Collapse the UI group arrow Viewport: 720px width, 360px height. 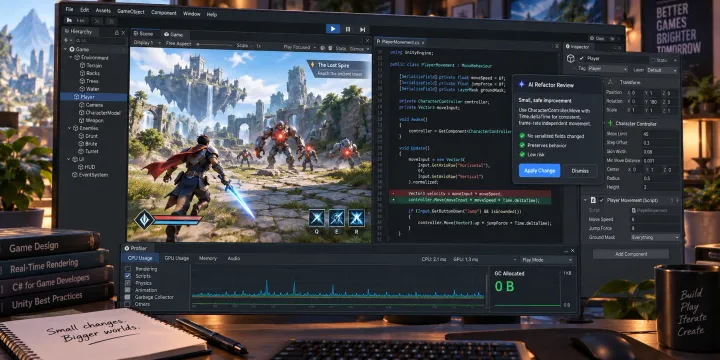[x=69, y=159]
